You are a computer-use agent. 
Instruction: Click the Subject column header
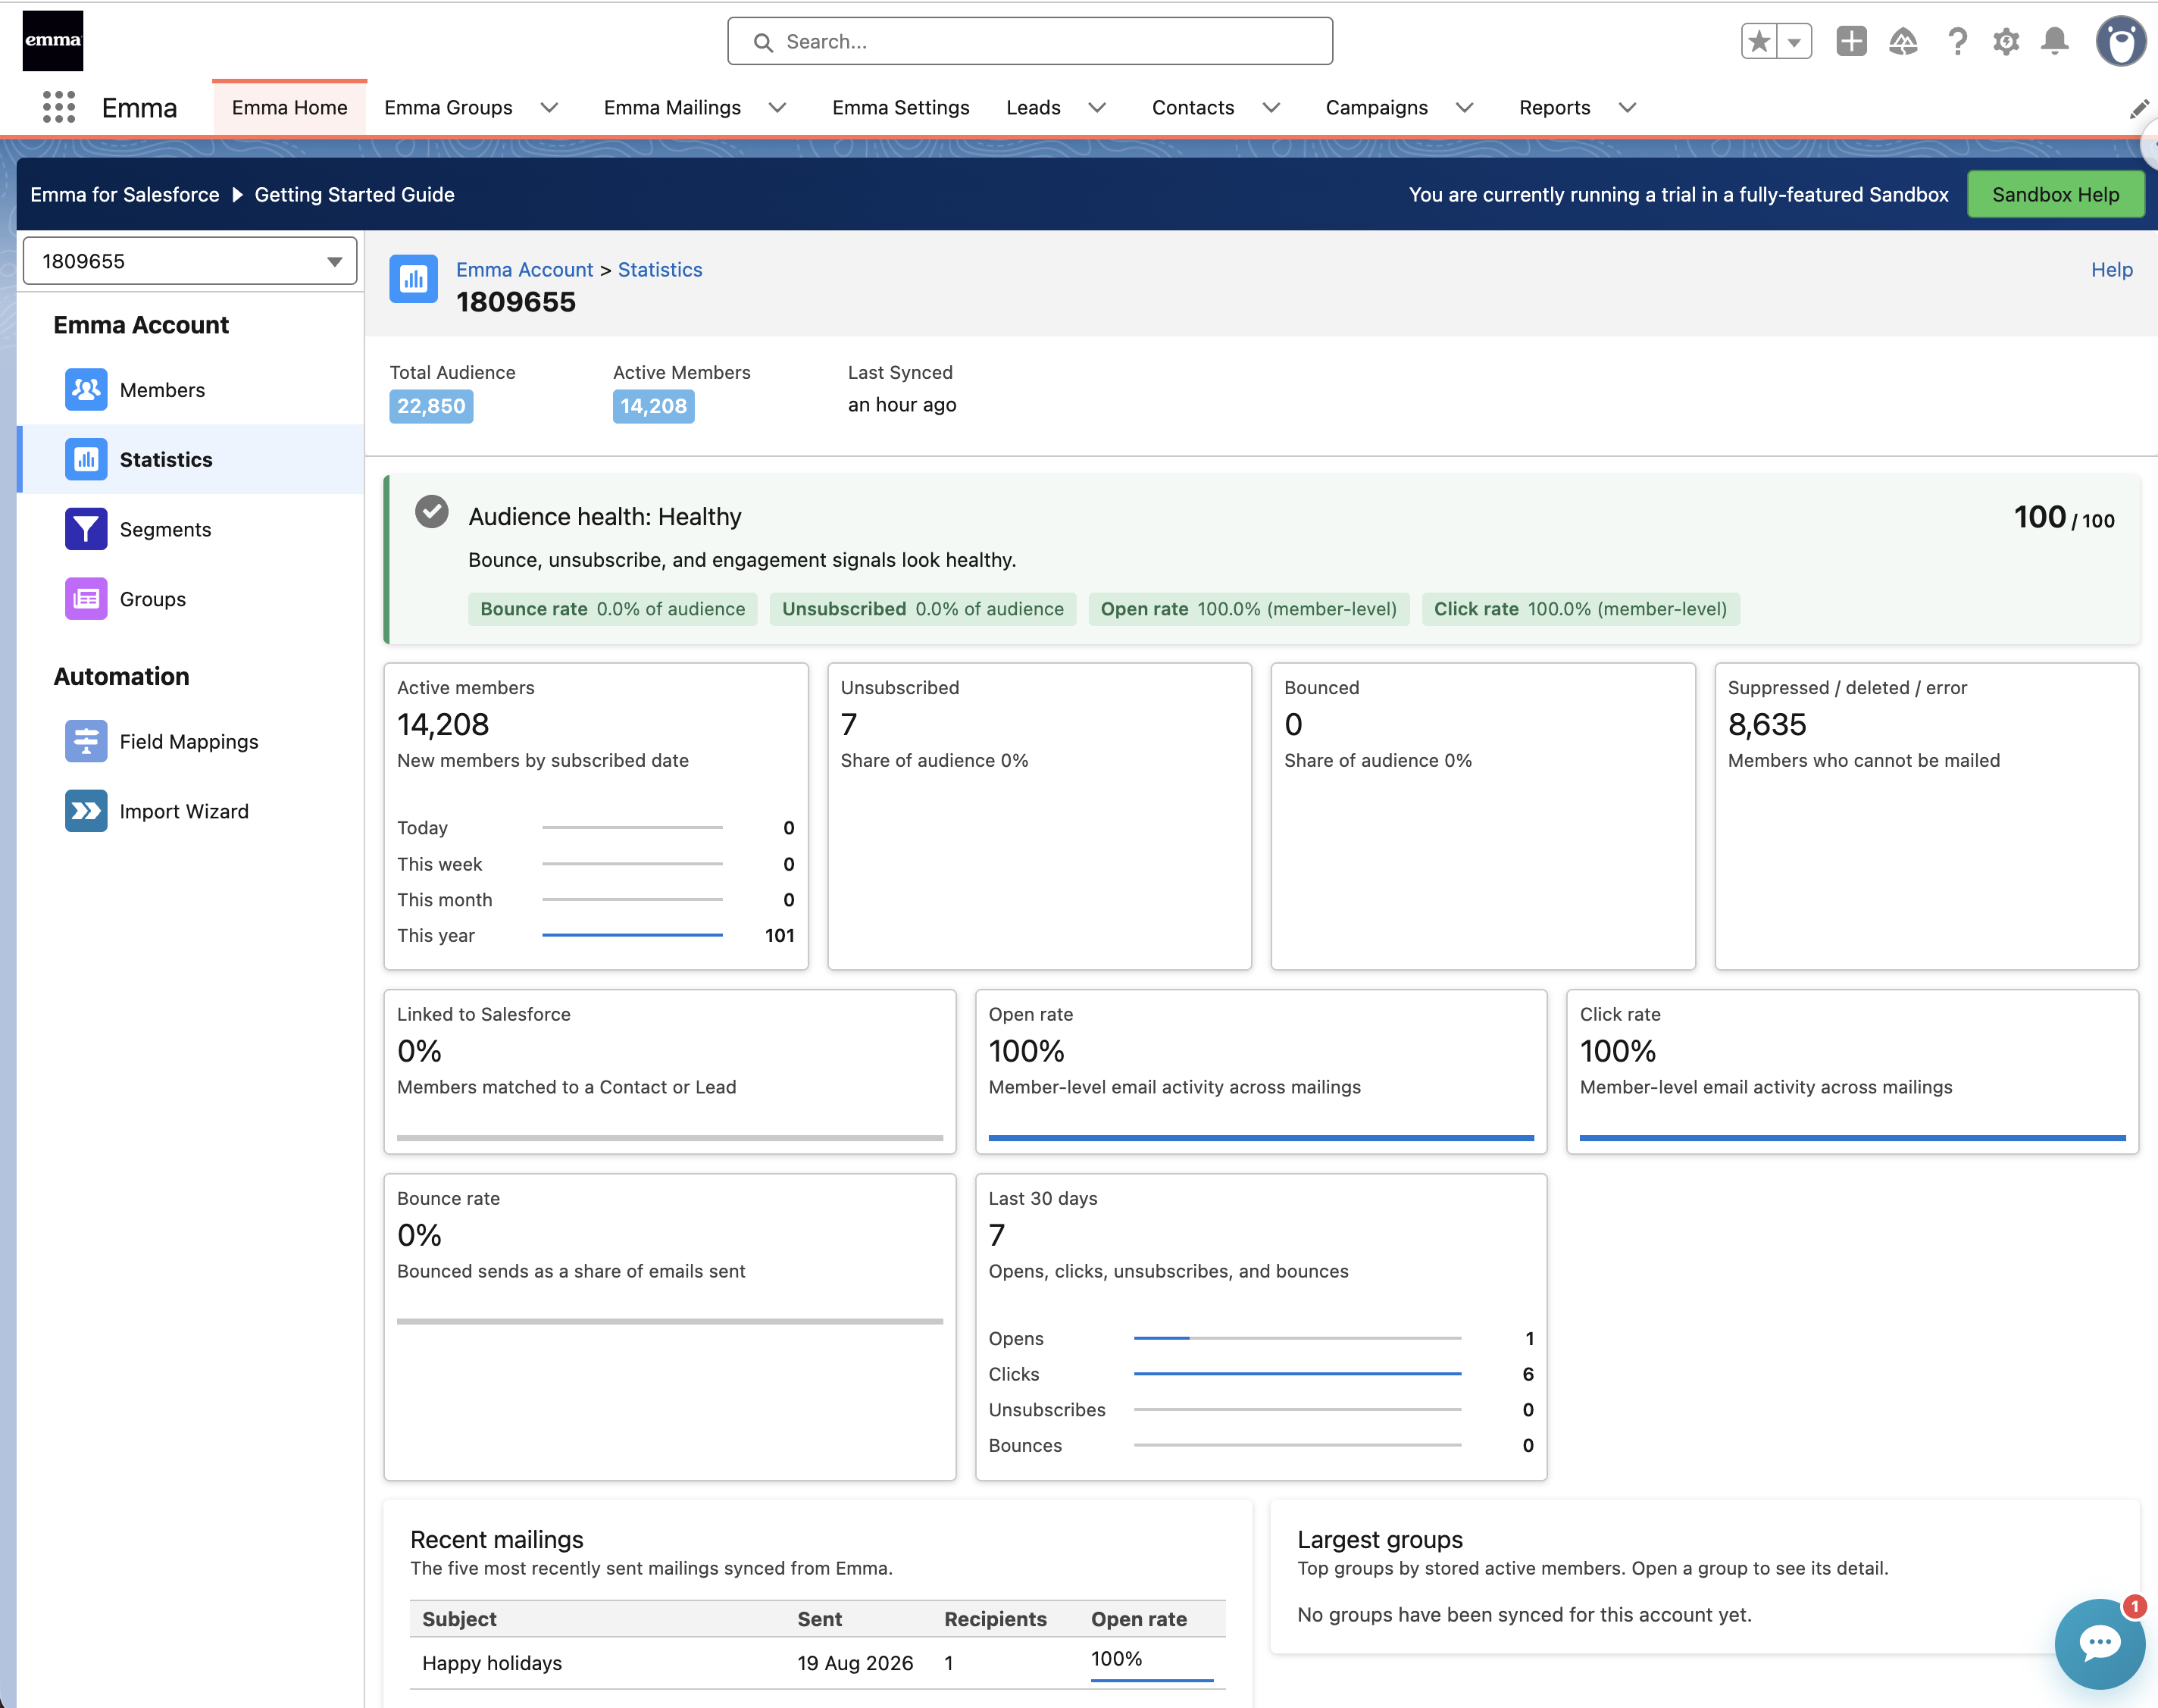[x=459, y=1619]
